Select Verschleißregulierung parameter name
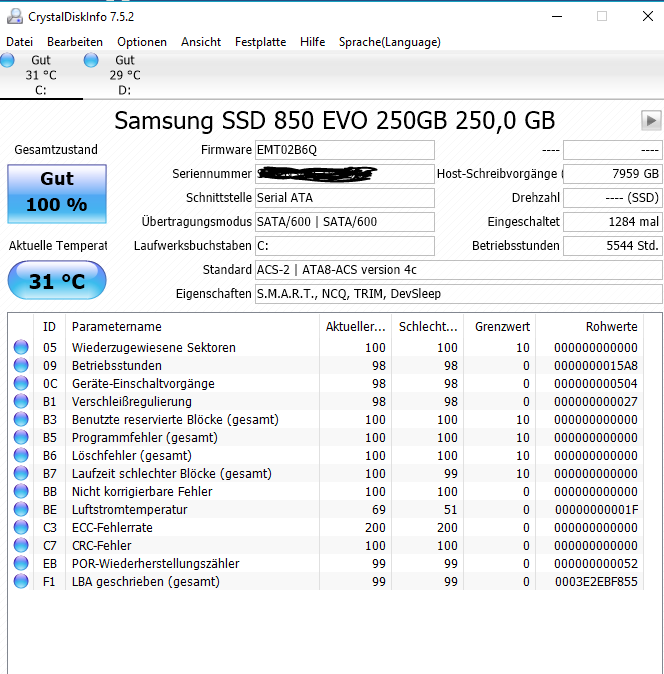The width and height of the screenshot is (664, 674). (x=132, y=401)
